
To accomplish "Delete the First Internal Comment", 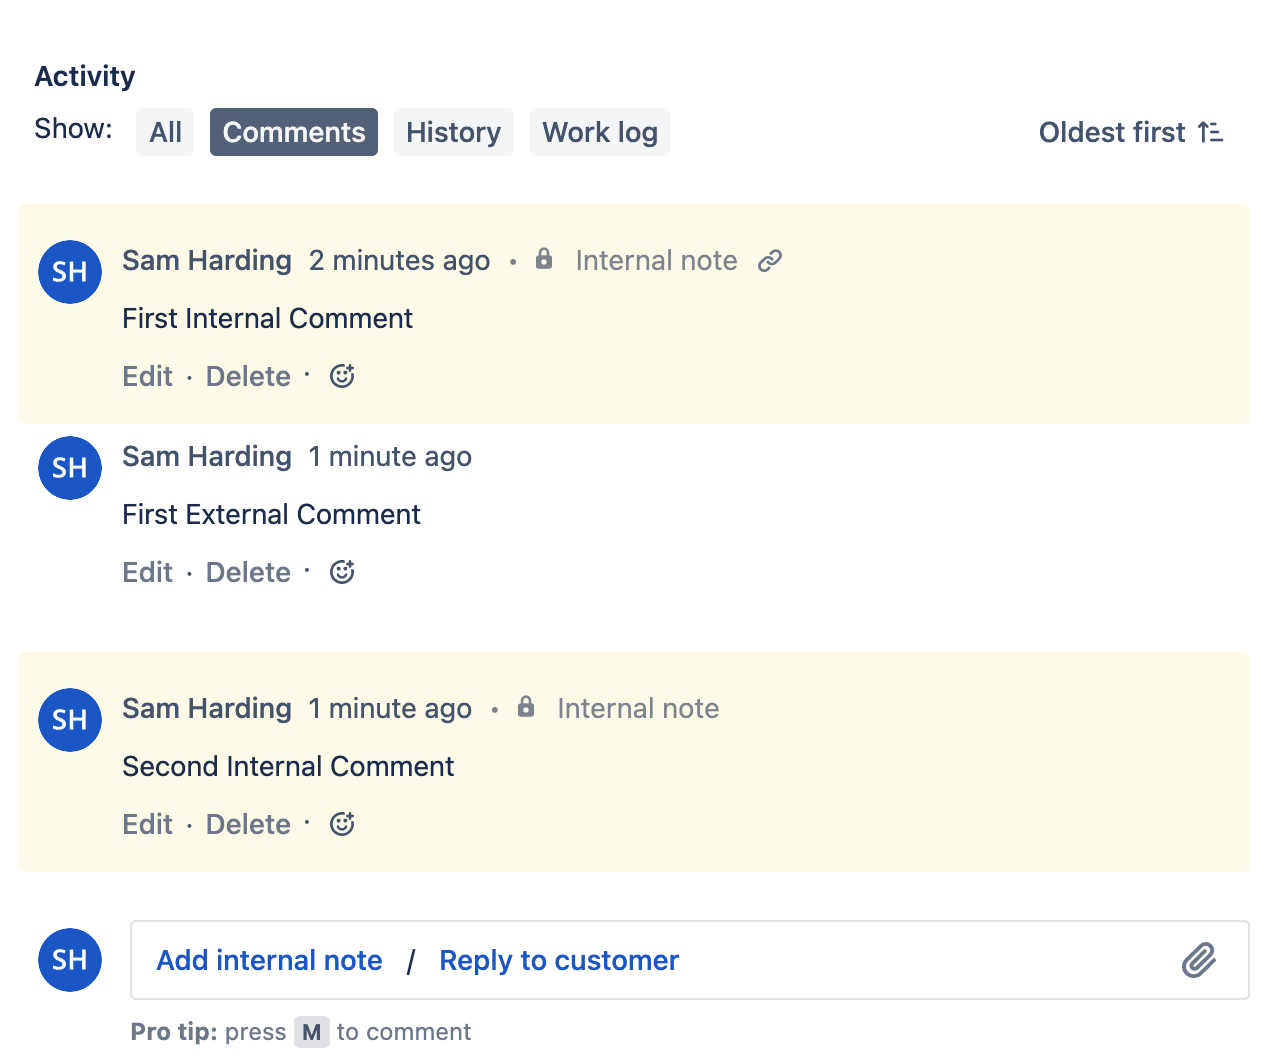I will pos(248,376).
